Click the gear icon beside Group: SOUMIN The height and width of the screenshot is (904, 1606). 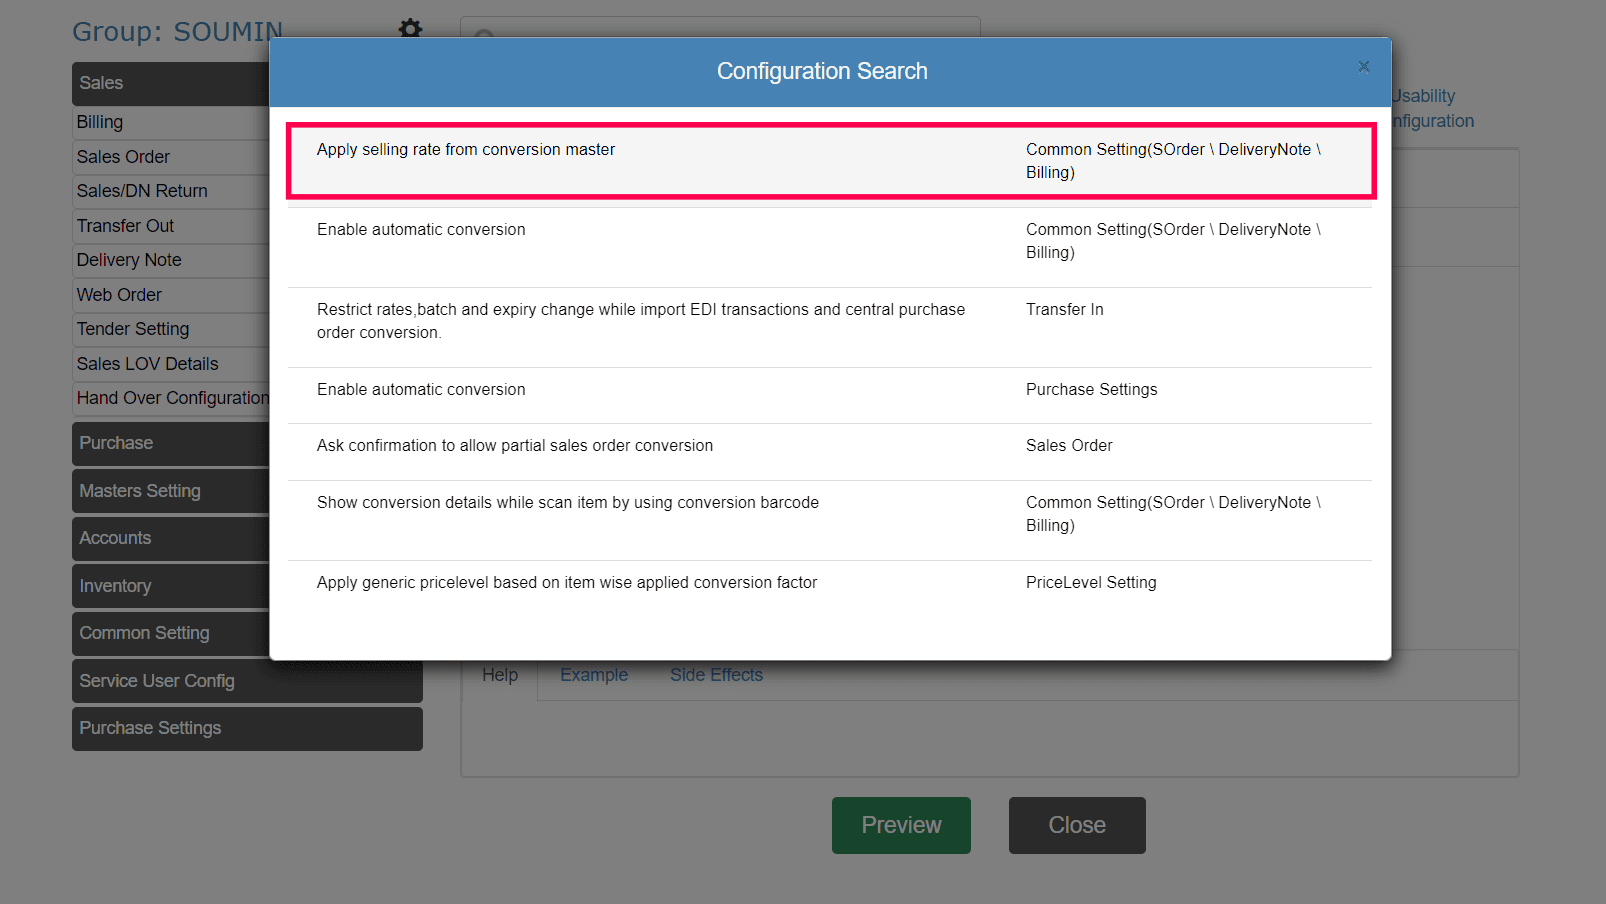coord(410,28)
